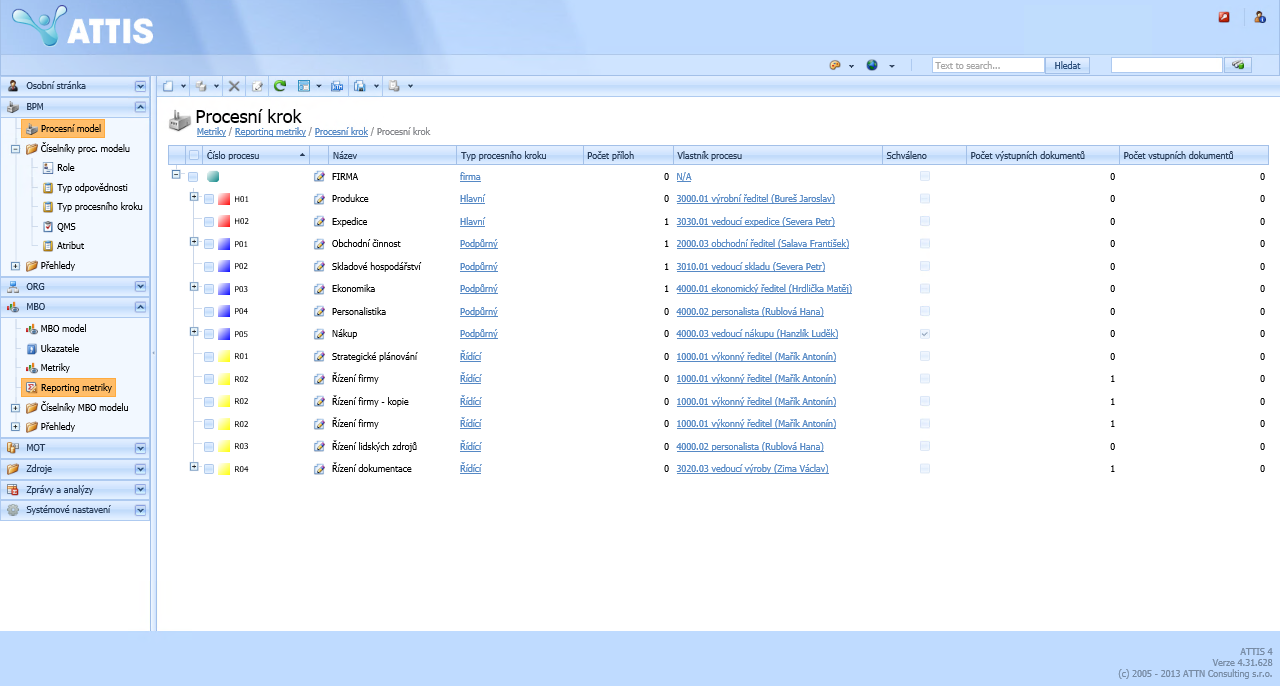Click the second toolbar icon next to New
This screenshot has width=1280, height=686.
pos(201,86)
